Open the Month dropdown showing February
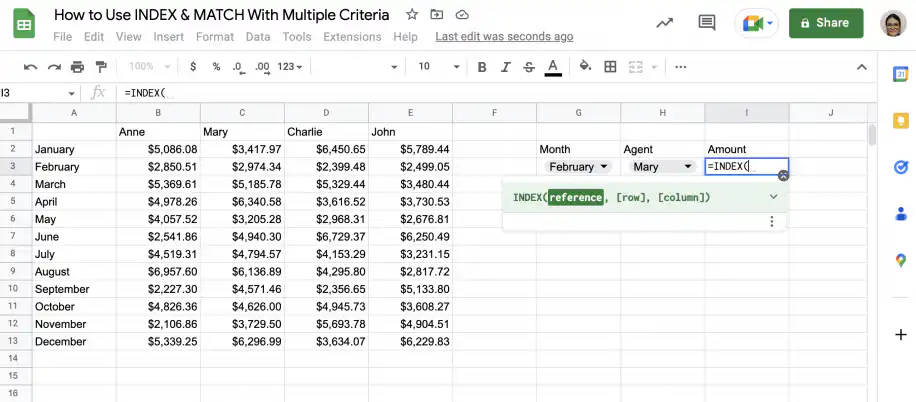The height and width of the screenshot is (402, 916). click(578, 167)
